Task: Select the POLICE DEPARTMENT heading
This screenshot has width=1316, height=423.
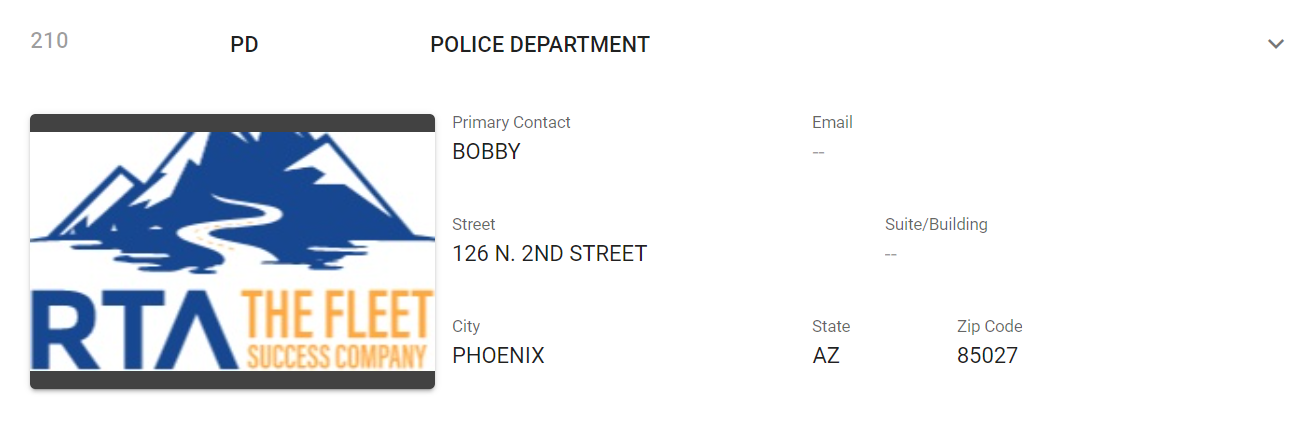Action: coord(539,45)
